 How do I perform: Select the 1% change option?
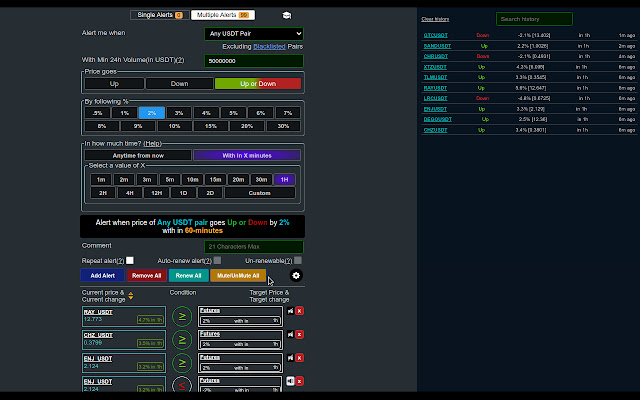click(x=124, y=113)
